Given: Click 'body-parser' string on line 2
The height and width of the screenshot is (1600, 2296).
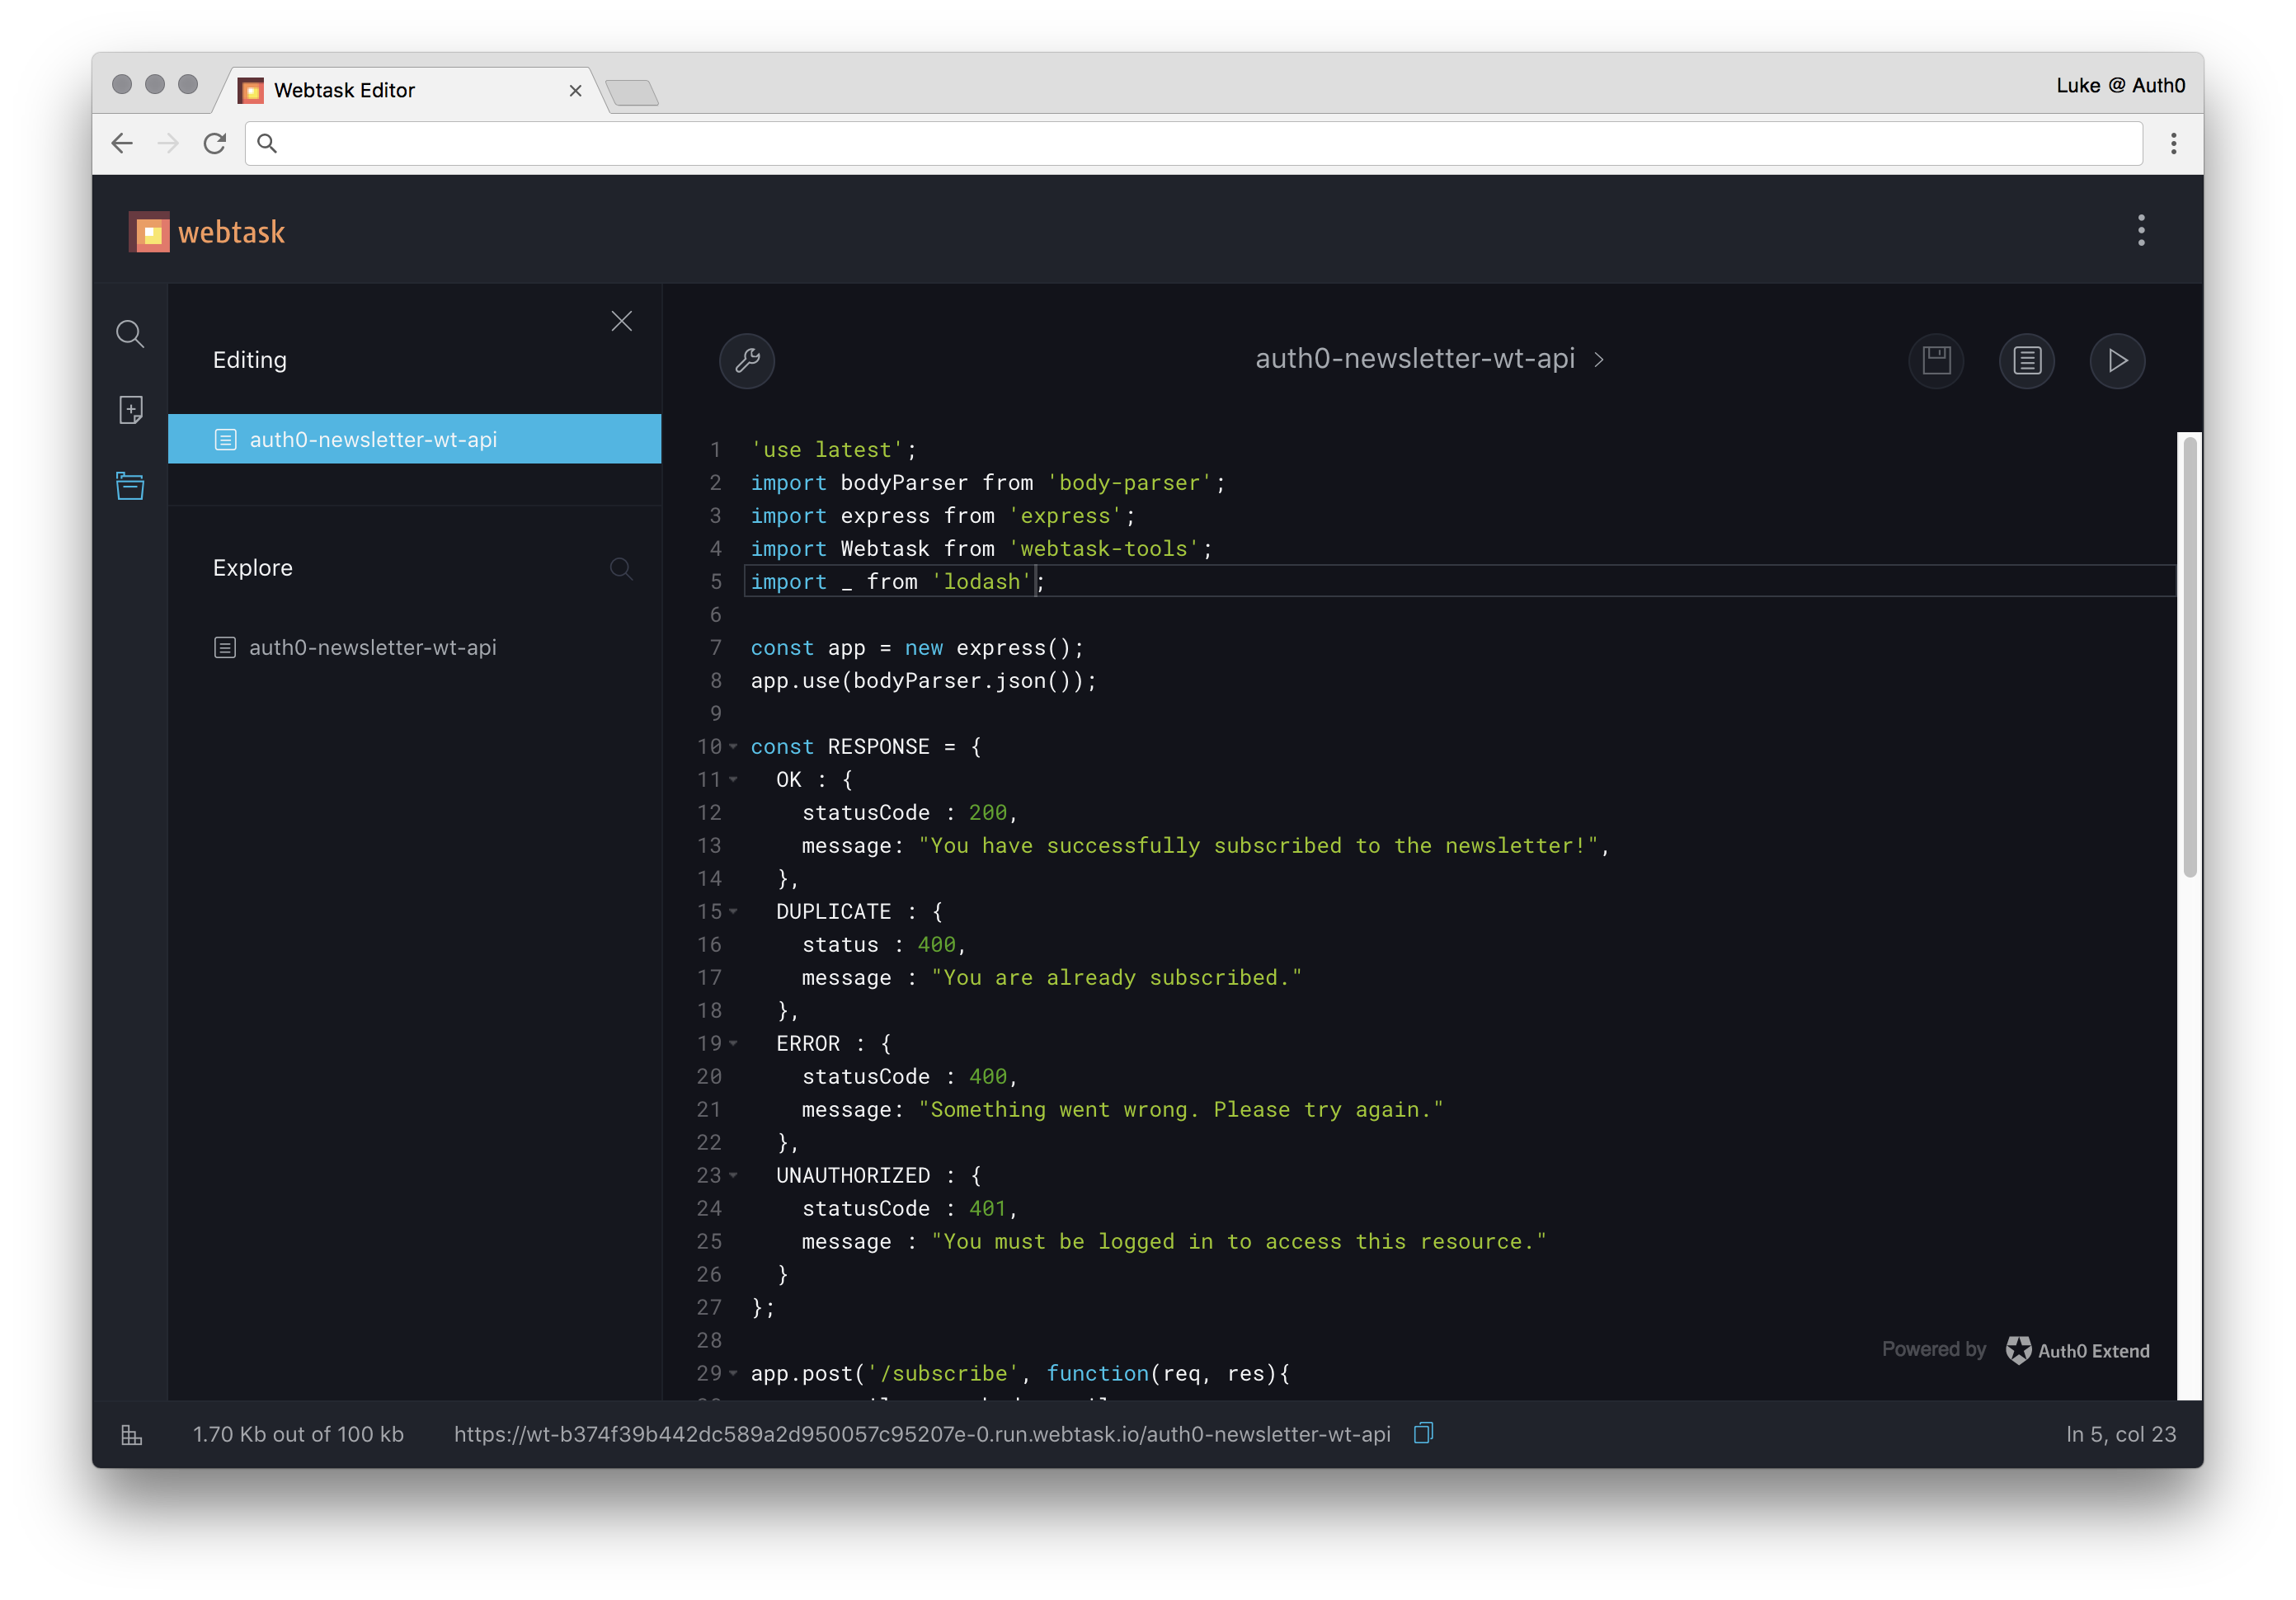Looking at the screenshot, I should [1130, 483].
